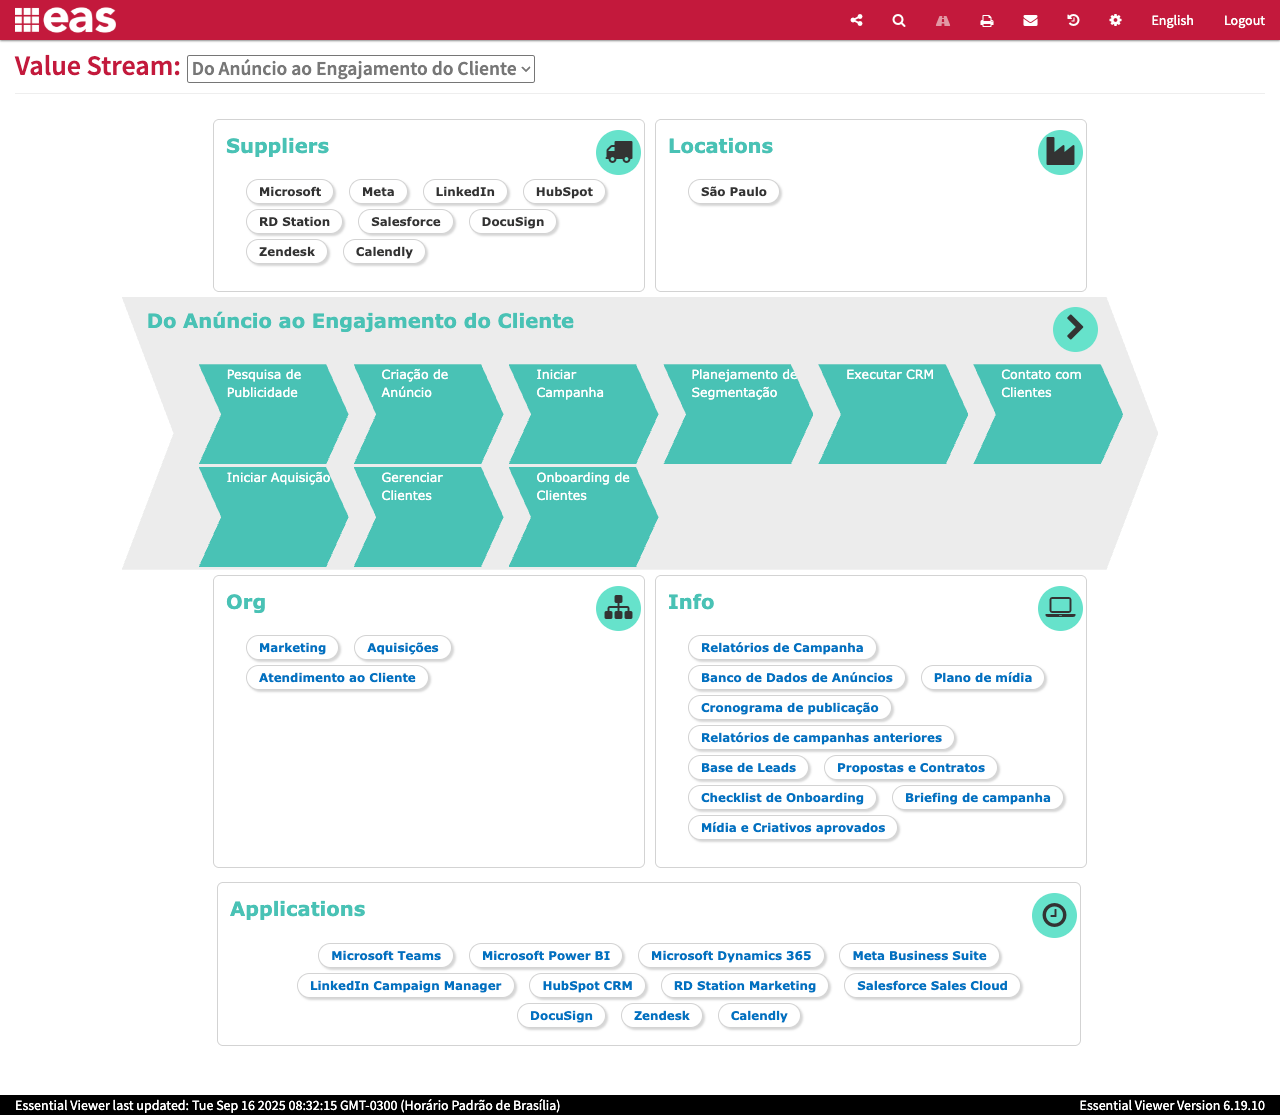Click the RD Station supplier tag

coord(294,222)
